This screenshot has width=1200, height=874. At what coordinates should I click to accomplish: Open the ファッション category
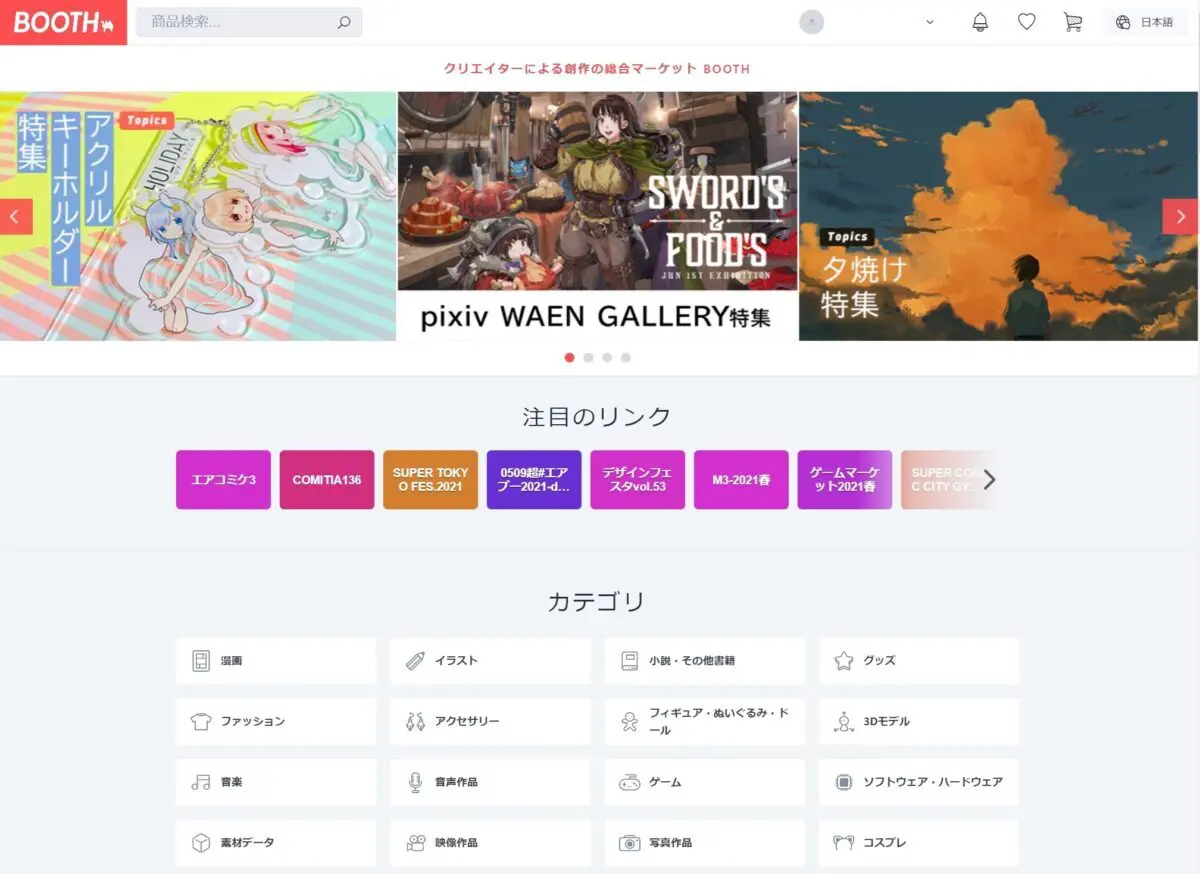pos(276,721)
